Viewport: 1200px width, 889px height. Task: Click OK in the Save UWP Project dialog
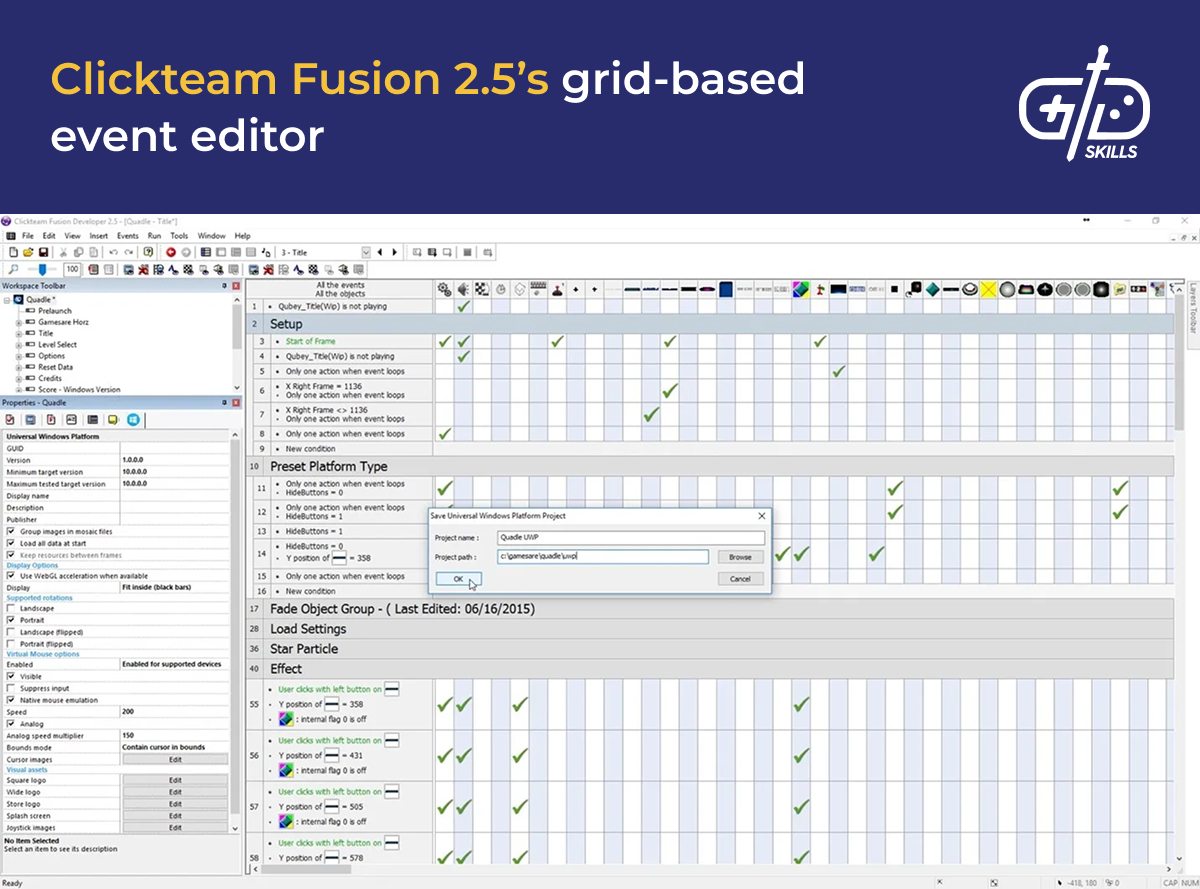pyautogui.click(x=458, y=579)
